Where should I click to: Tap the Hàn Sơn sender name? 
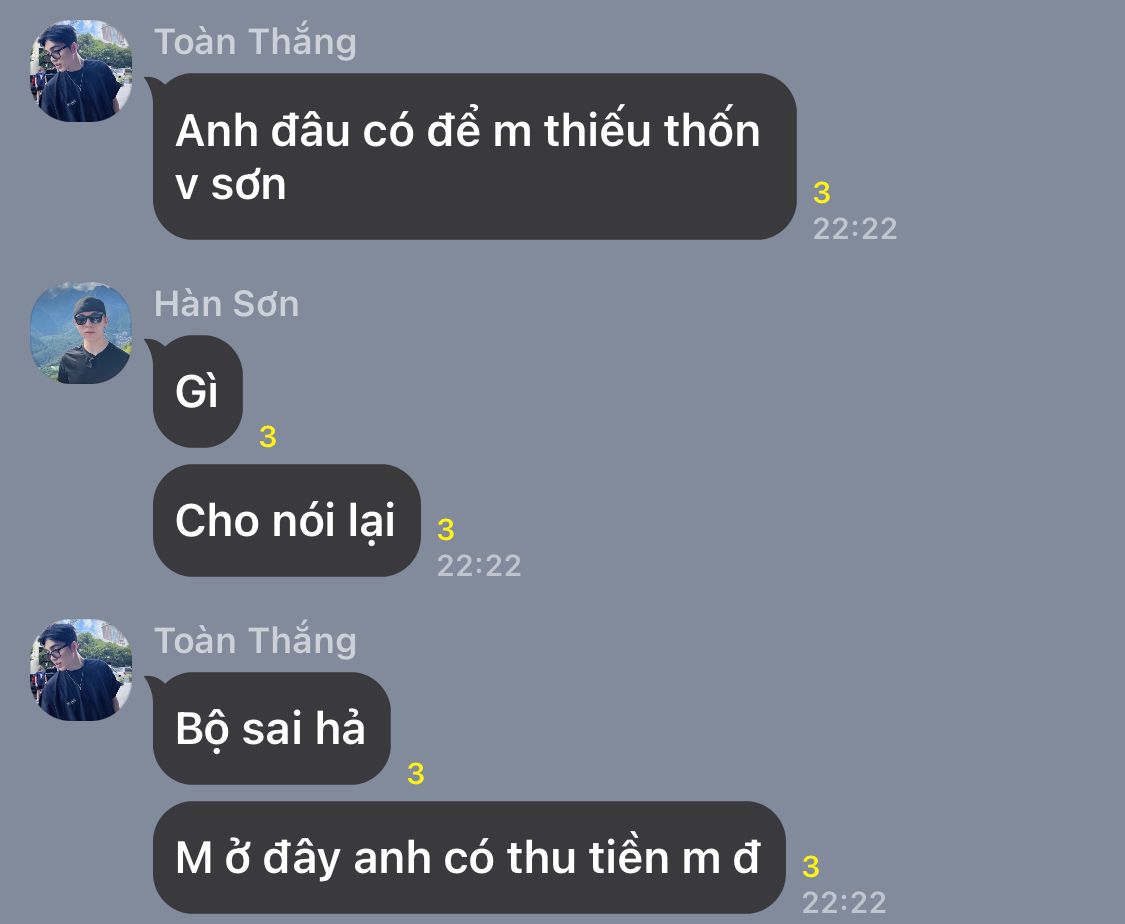226,304
